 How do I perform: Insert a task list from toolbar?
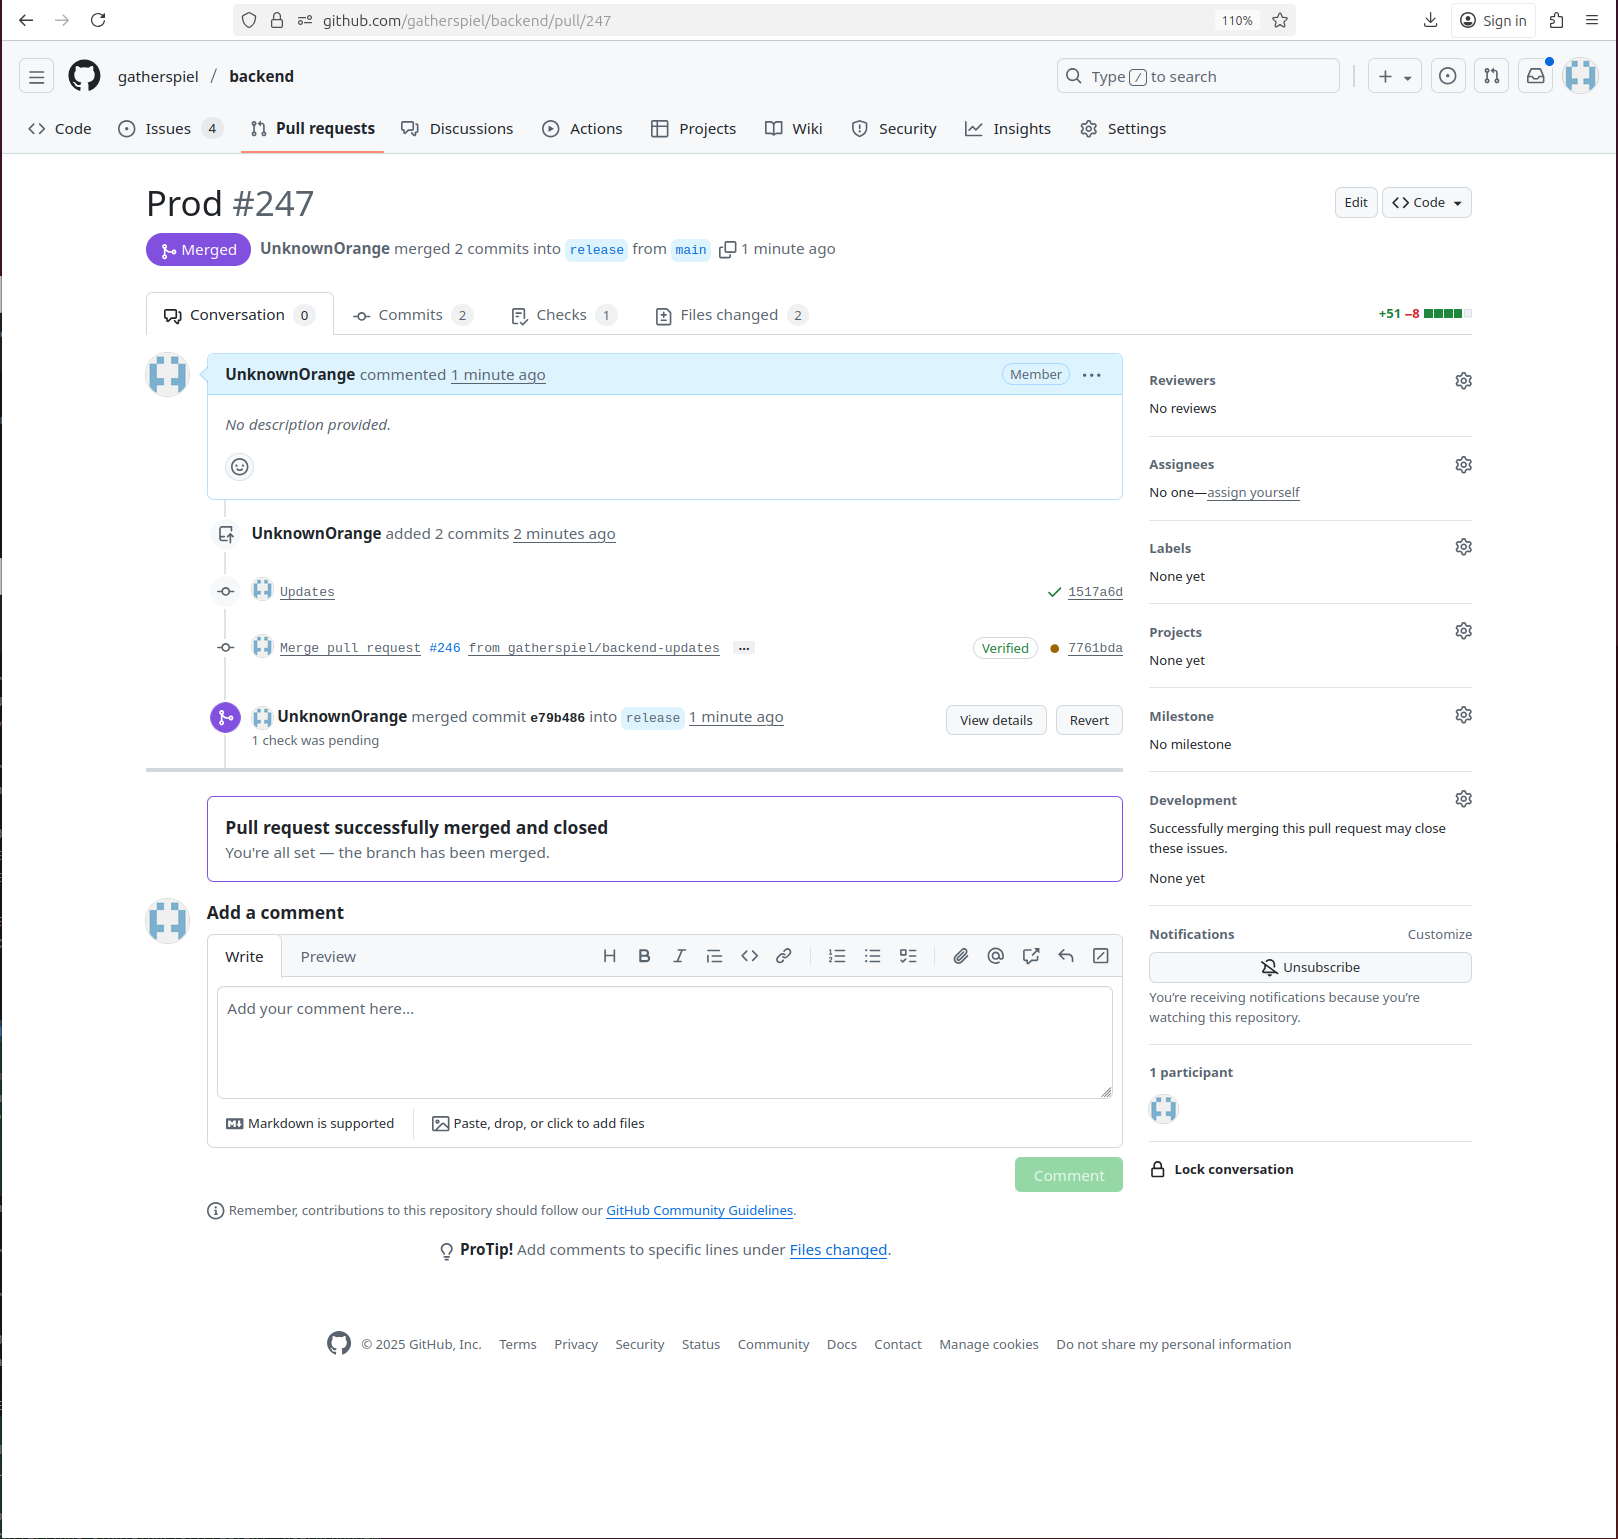tap(908, 956)
